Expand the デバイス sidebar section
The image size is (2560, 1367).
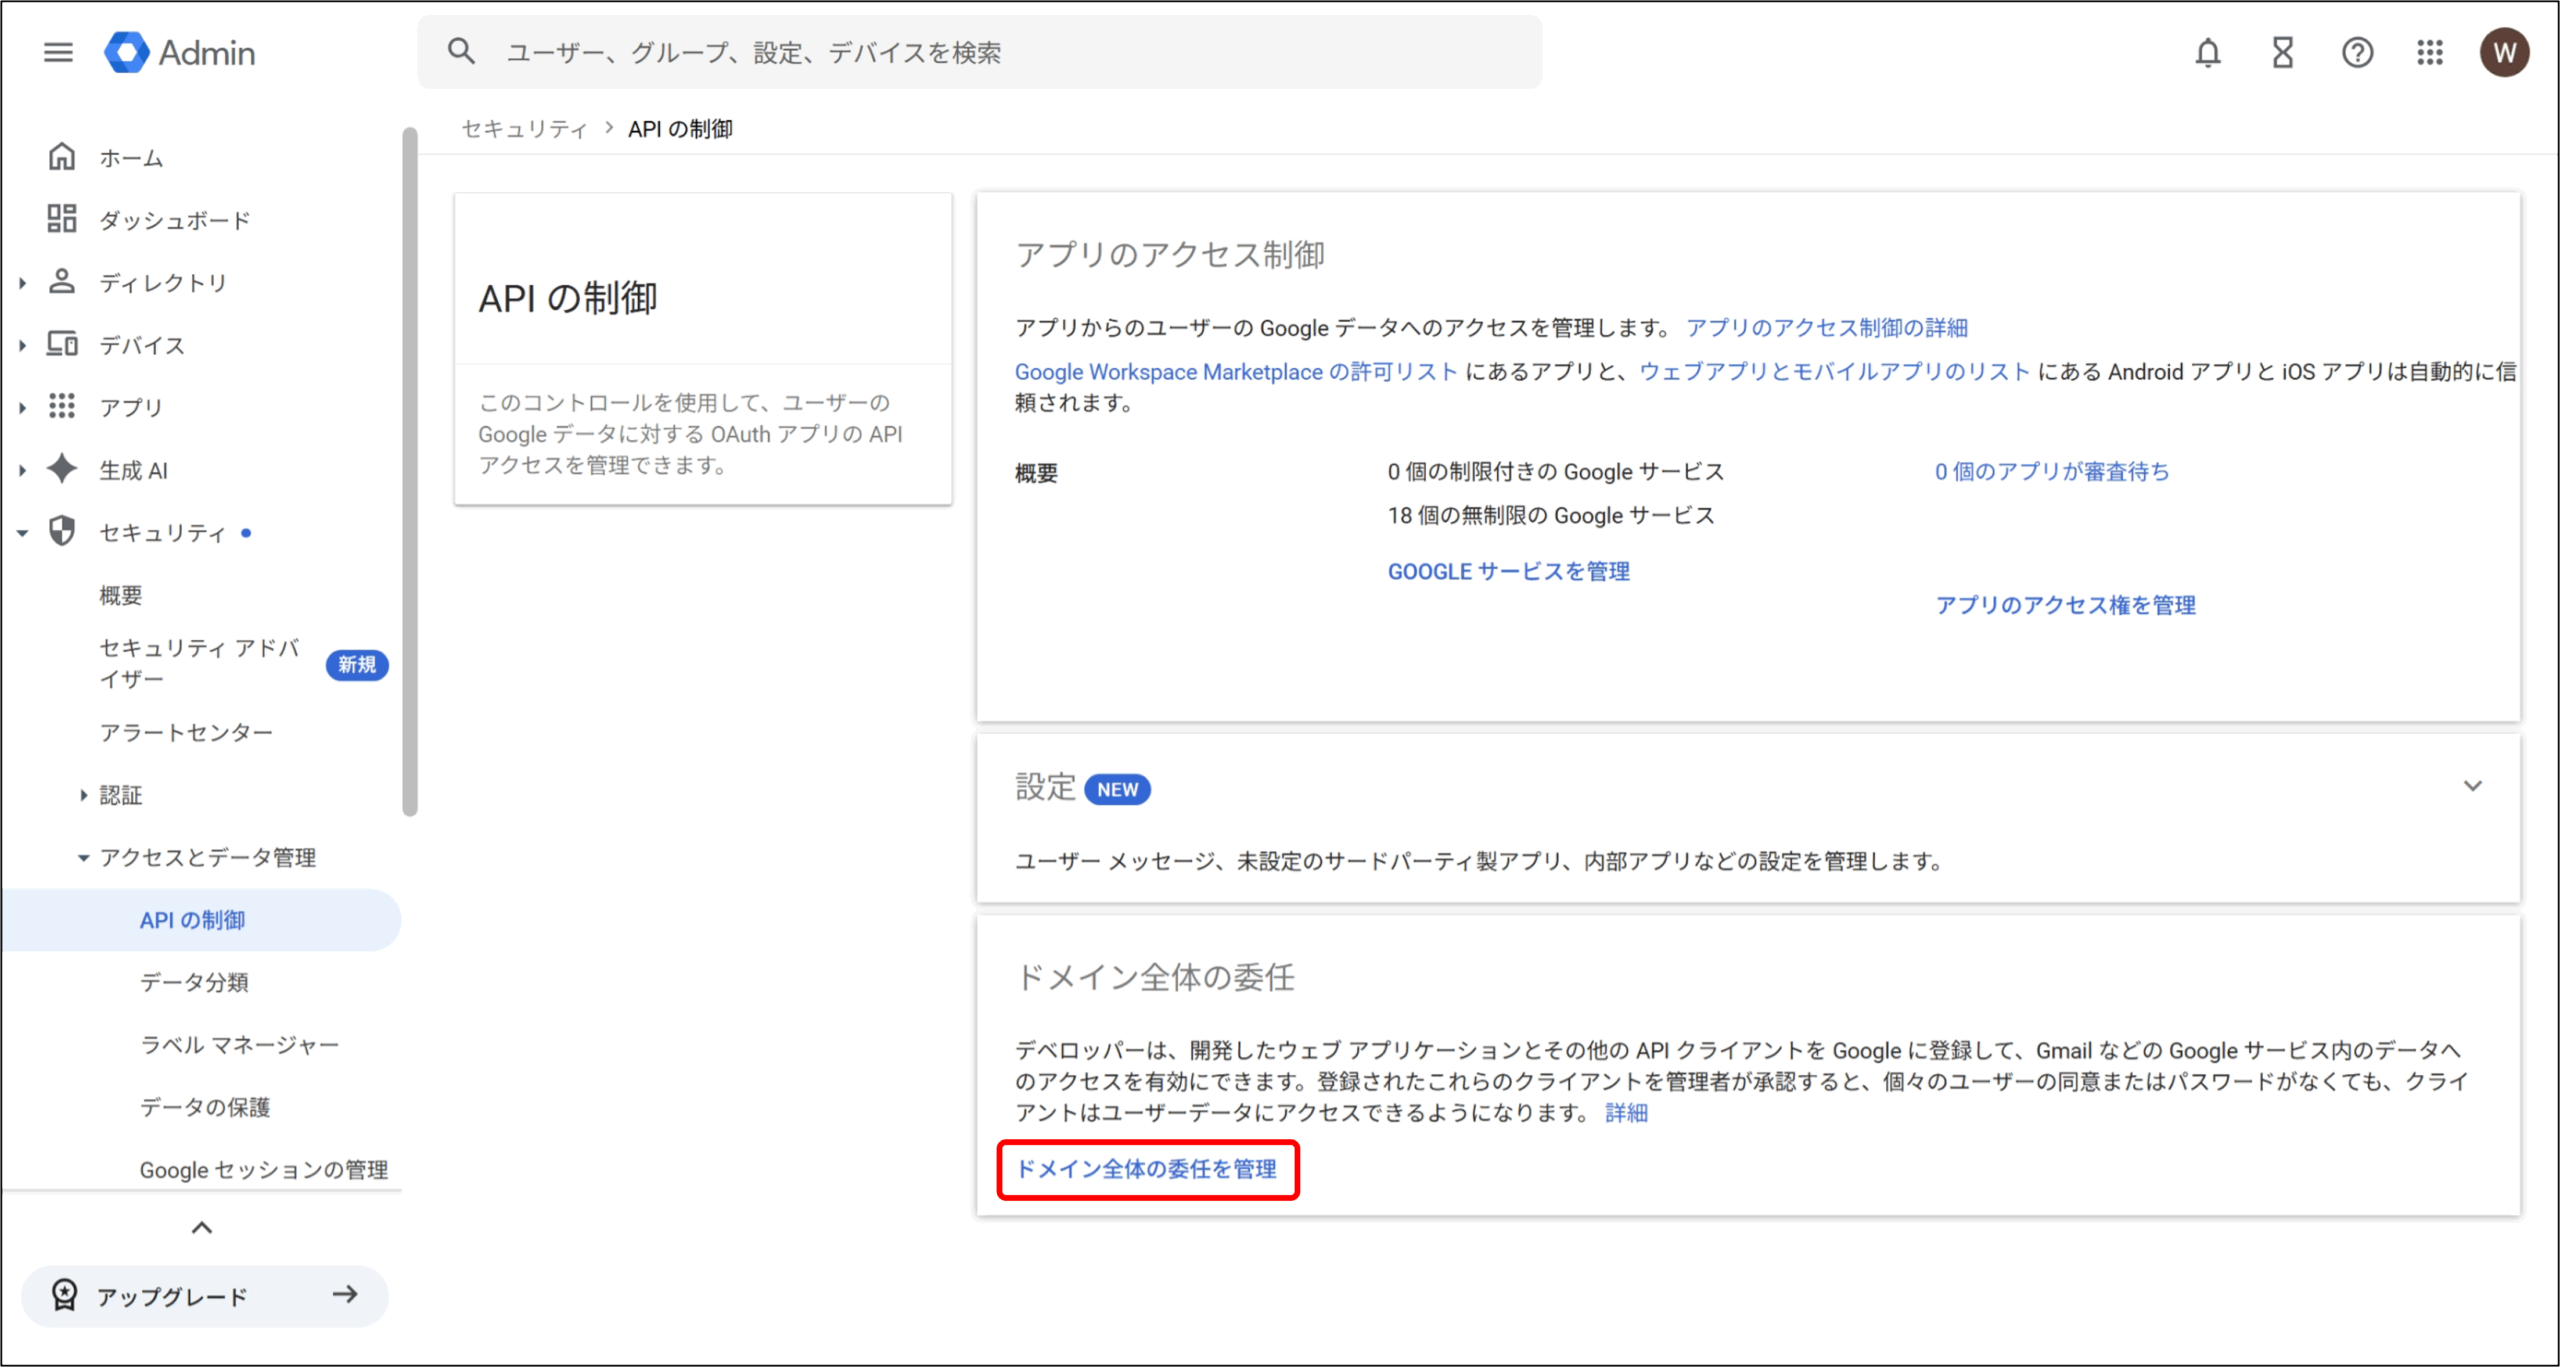click(22, 345)
